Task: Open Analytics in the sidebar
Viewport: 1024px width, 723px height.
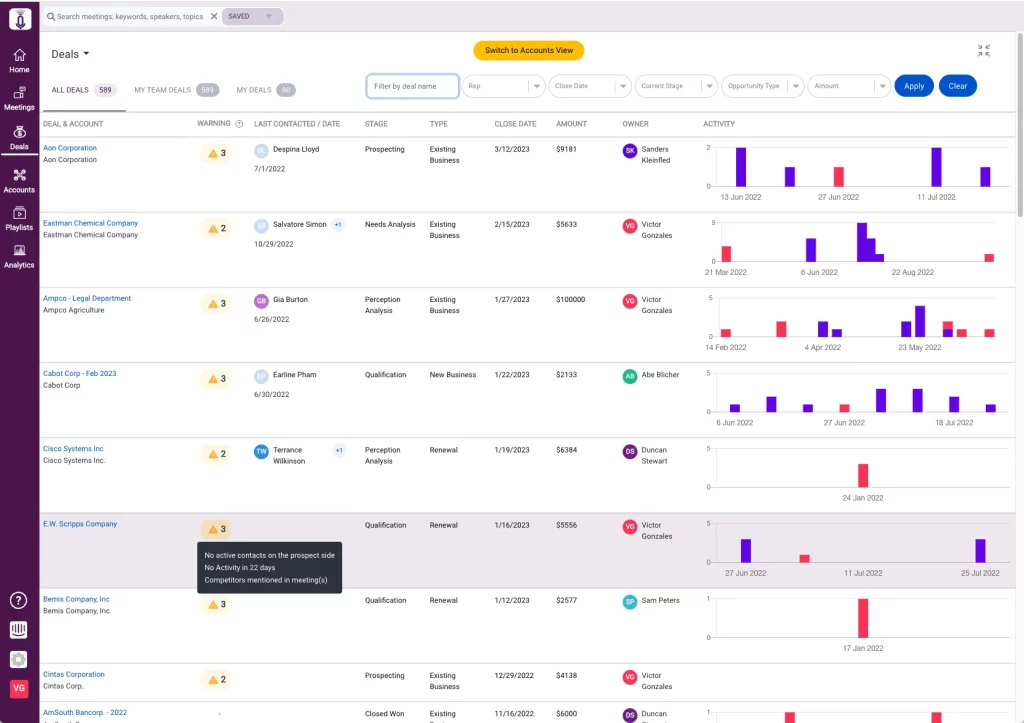Action: pos(19,257)
